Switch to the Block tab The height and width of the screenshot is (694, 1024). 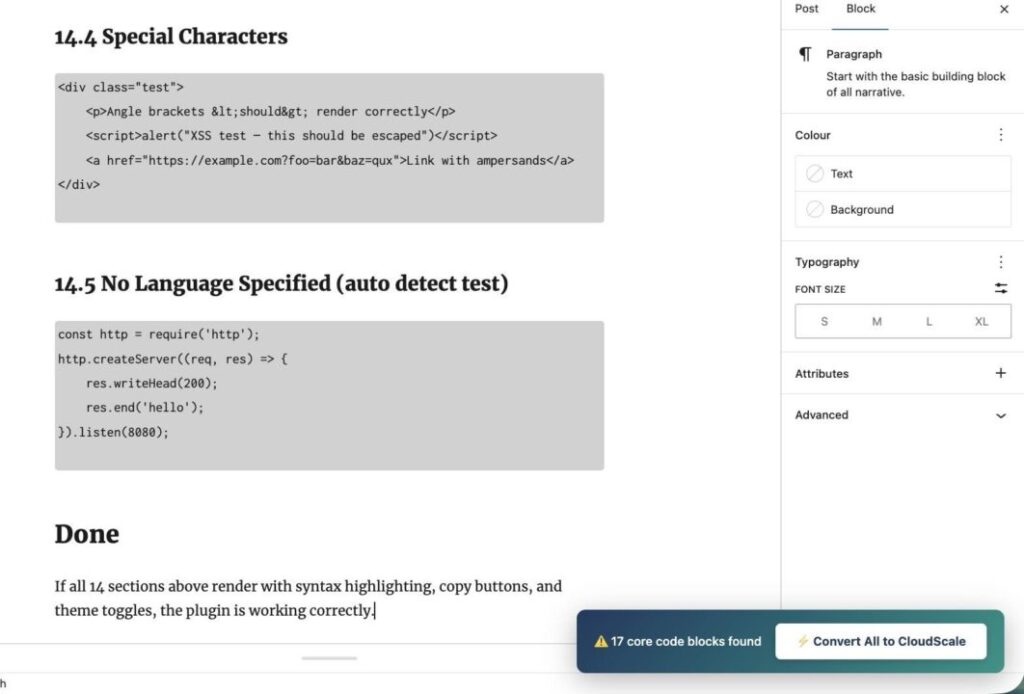coord(860,9)
